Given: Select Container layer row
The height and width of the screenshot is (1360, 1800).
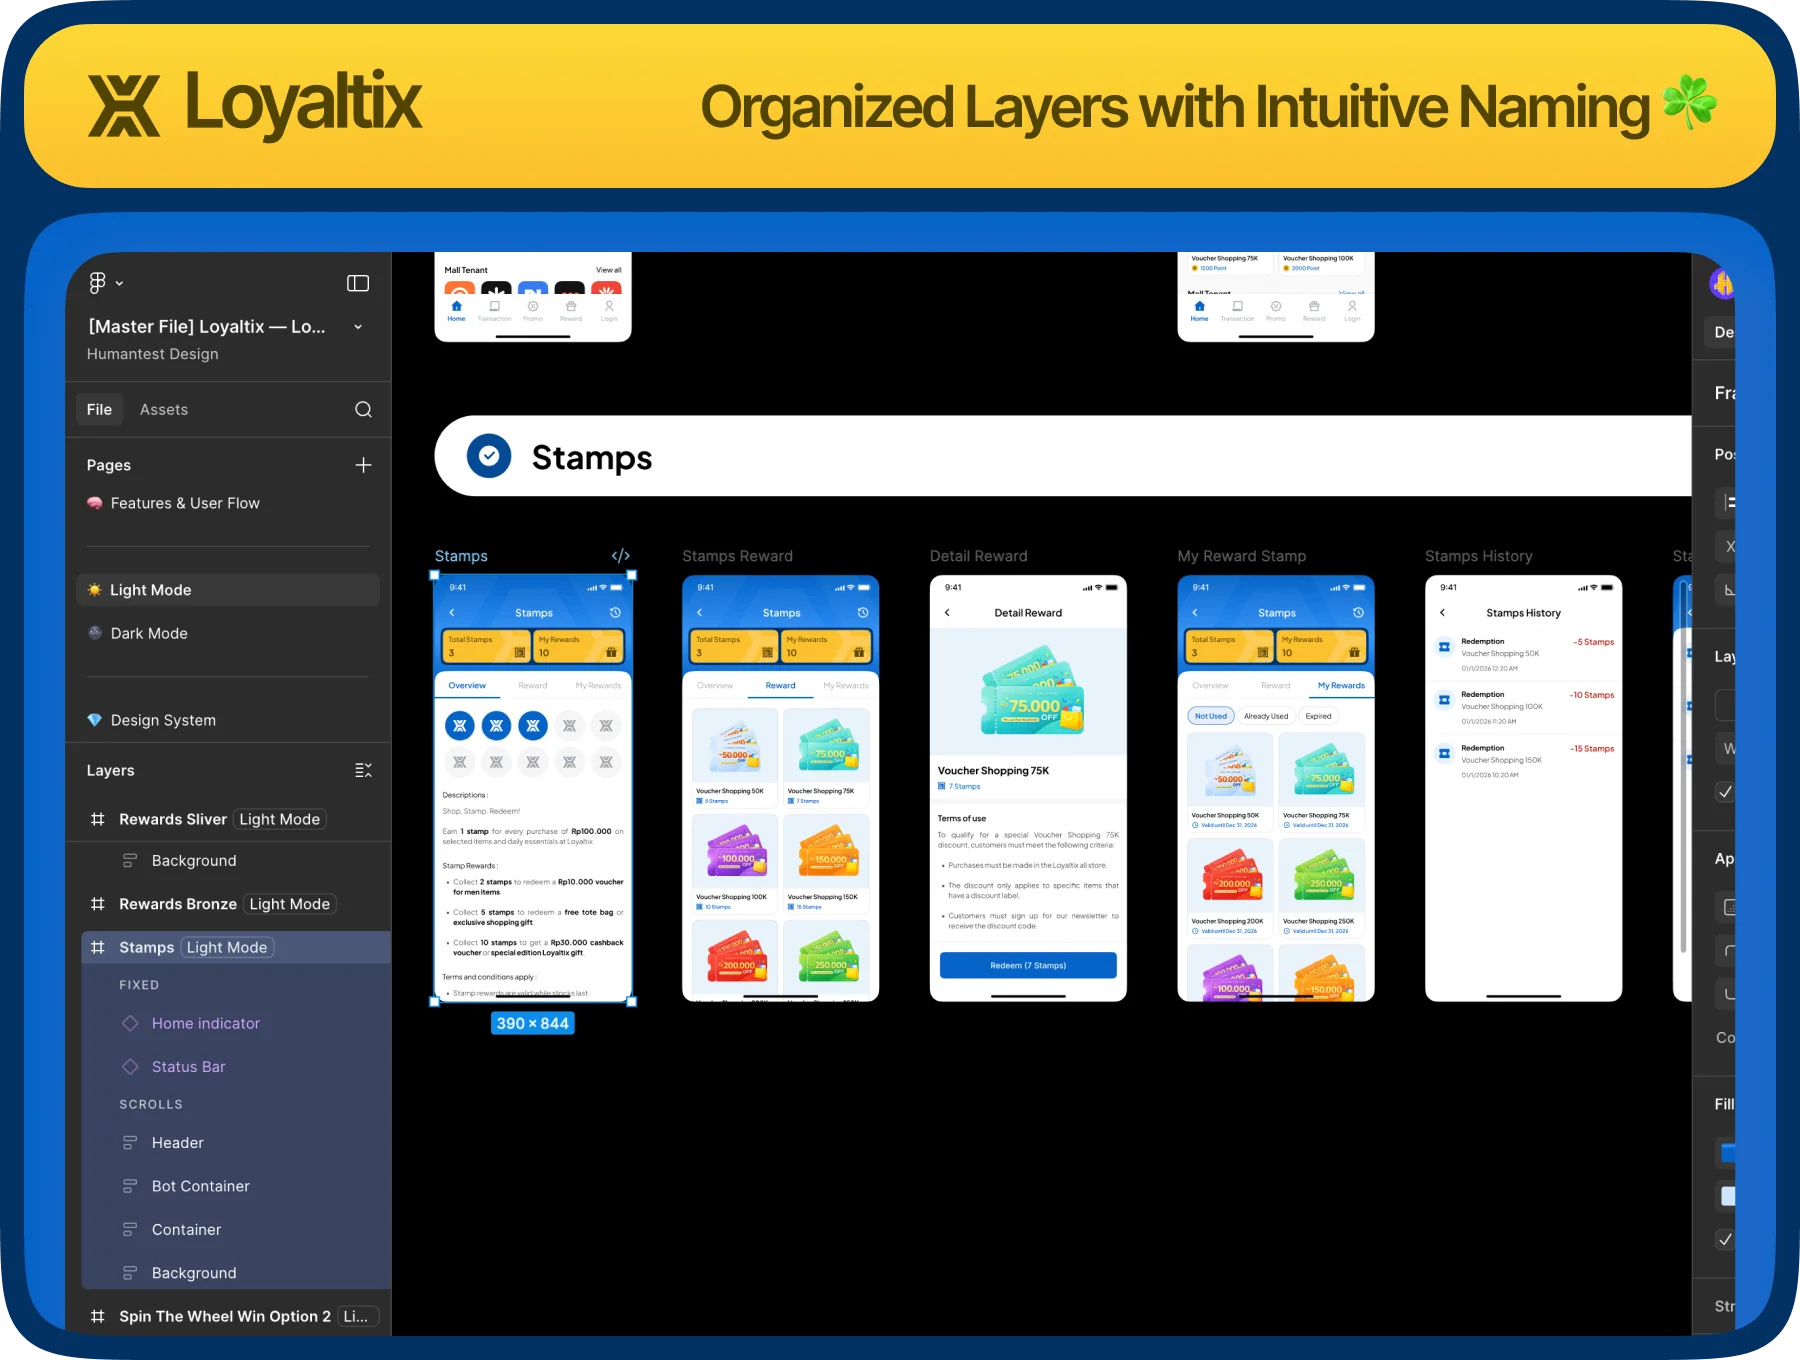Looking at the screenshot, I should pyautogui.click(x=236, y=1229).
